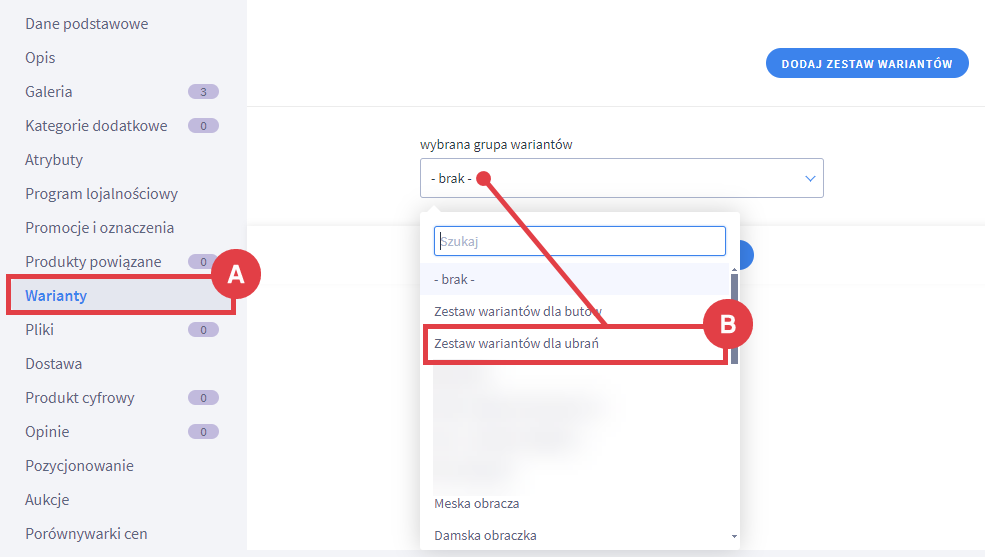Screen dimensions: 985x557
Task: Click the chevron arrow of variants dropdown
Action: click(810, 178)
